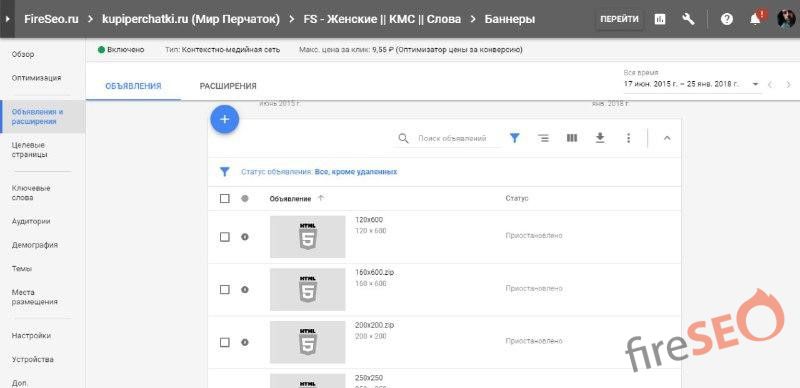Open Темы in the sidebar
This screenshot has width=800, height=388.
[x=22, y=269]
